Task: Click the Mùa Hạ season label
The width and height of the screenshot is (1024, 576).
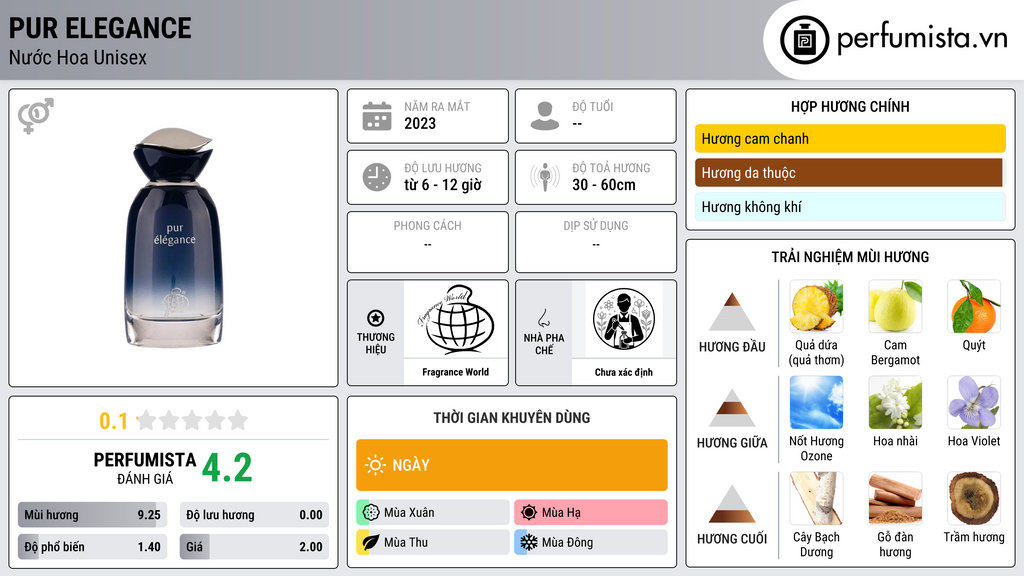Action: click(x=561, y=513)
